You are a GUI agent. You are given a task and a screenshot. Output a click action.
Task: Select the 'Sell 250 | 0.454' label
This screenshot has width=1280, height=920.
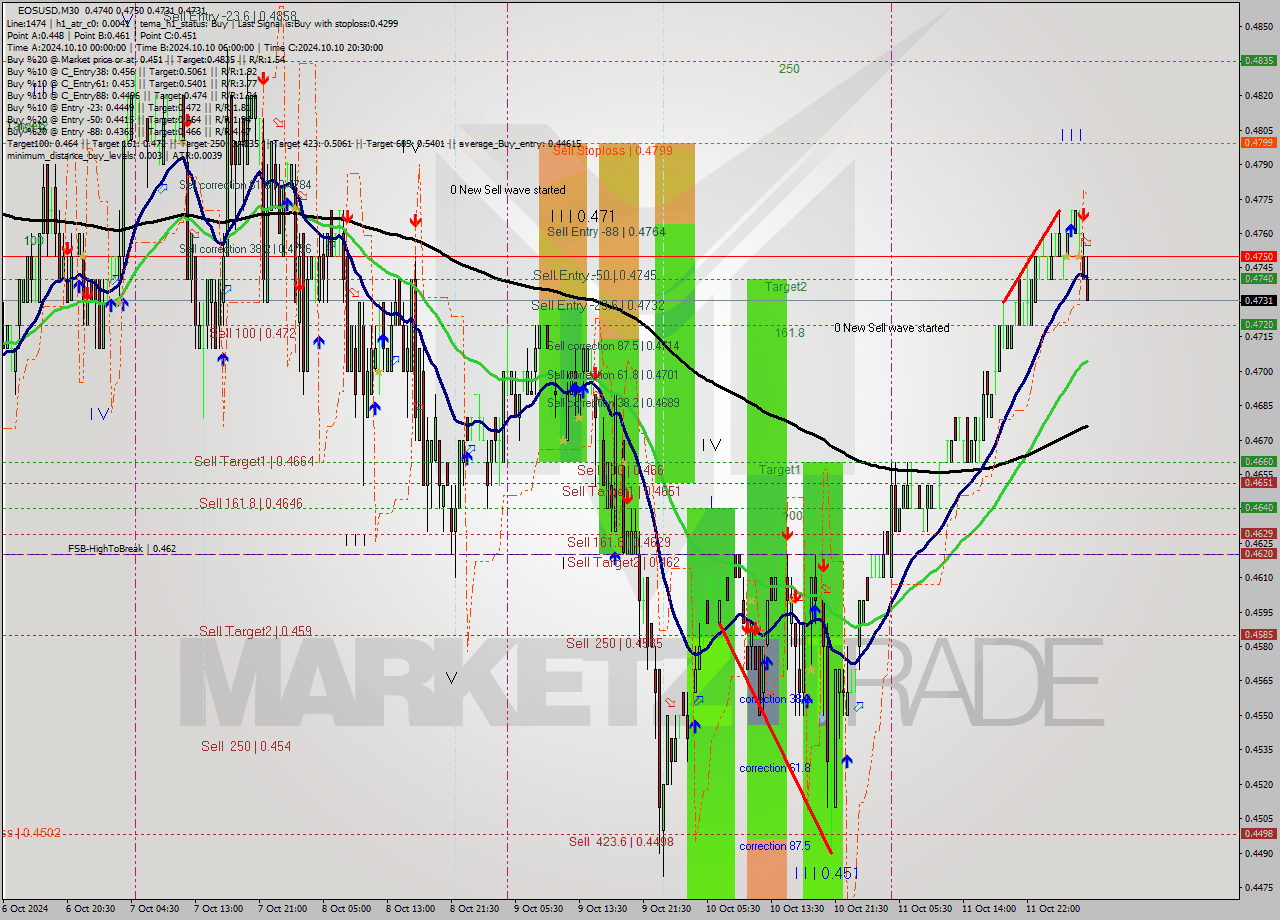pyautogui.click(x=246, y=746)
